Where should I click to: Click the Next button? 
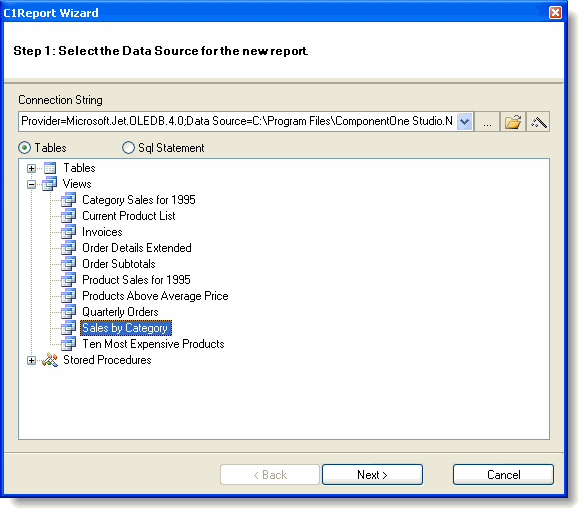click(372, 475)
